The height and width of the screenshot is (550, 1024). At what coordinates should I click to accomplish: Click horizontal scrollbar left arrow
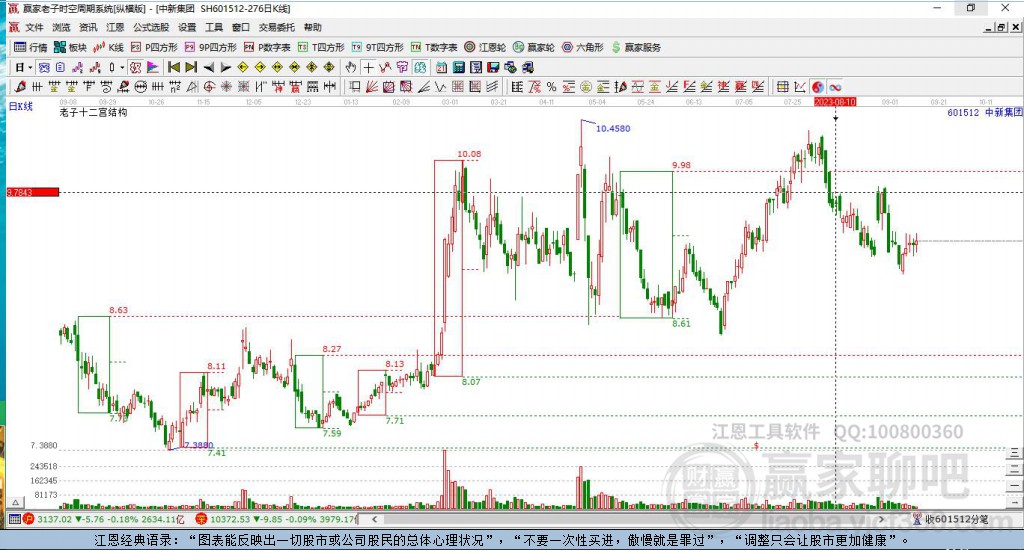coord(374,519)
